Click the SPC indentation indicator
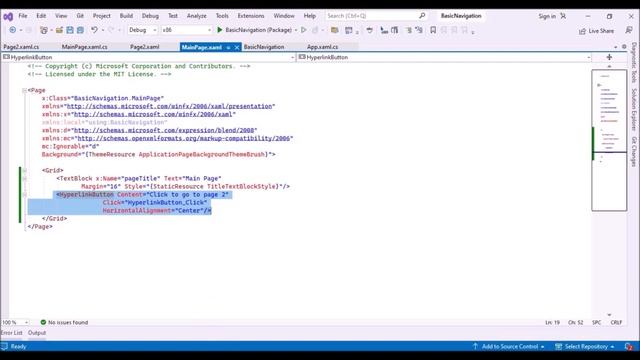The image size is (640, 360). (596, 322)
